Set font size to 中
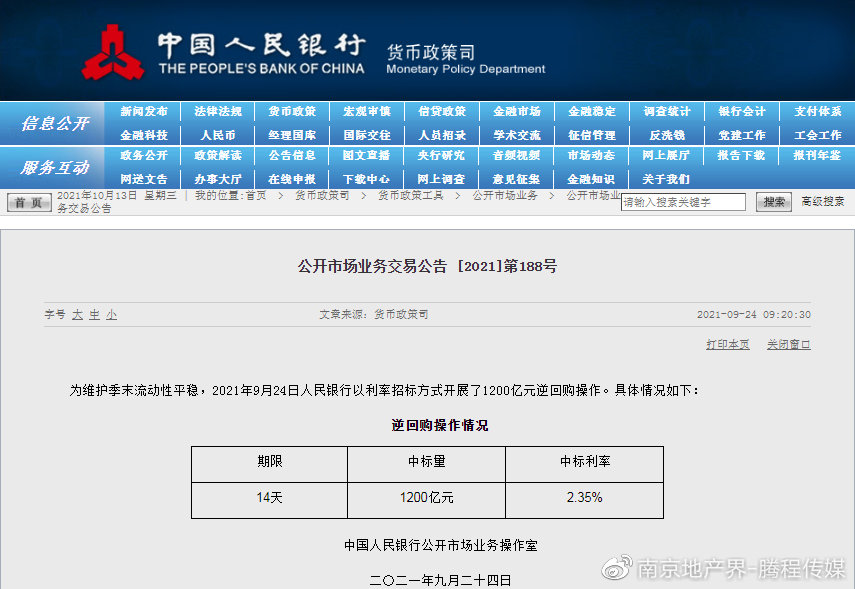Screen dimensions: 855x589 [x=95, y=315]
